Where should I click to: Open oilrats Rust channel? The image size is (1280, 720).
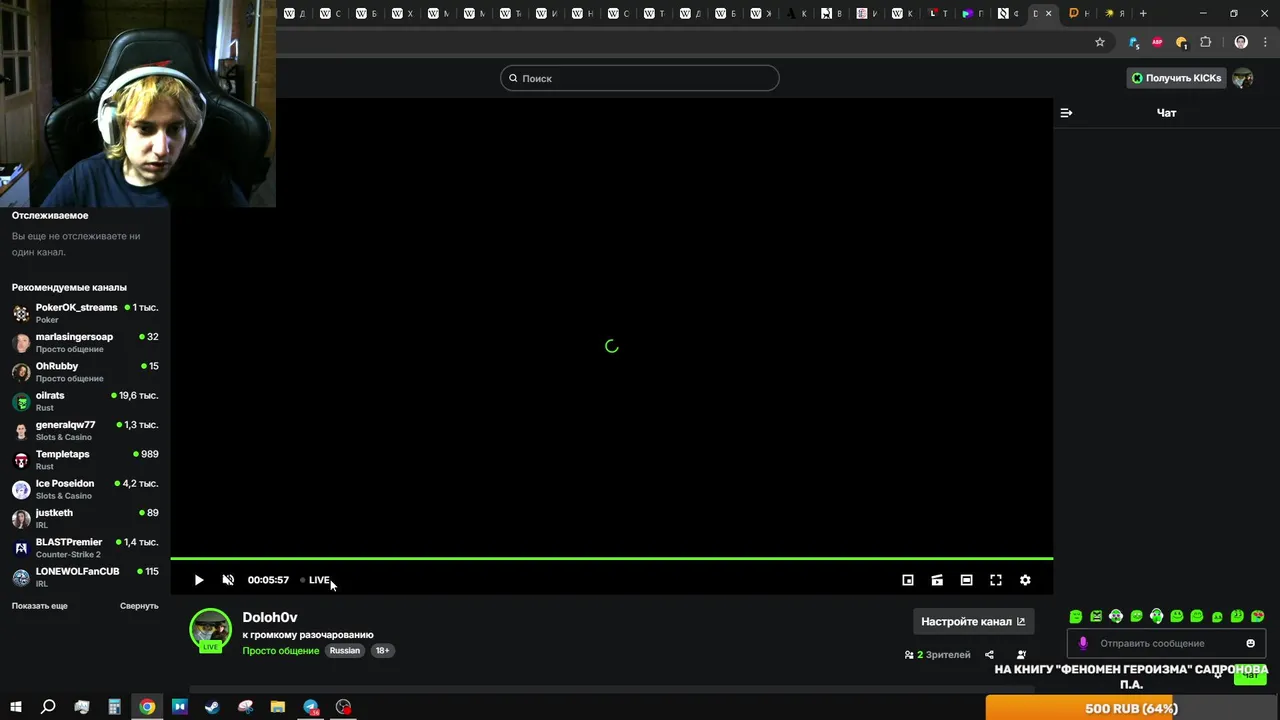[85, 401]
